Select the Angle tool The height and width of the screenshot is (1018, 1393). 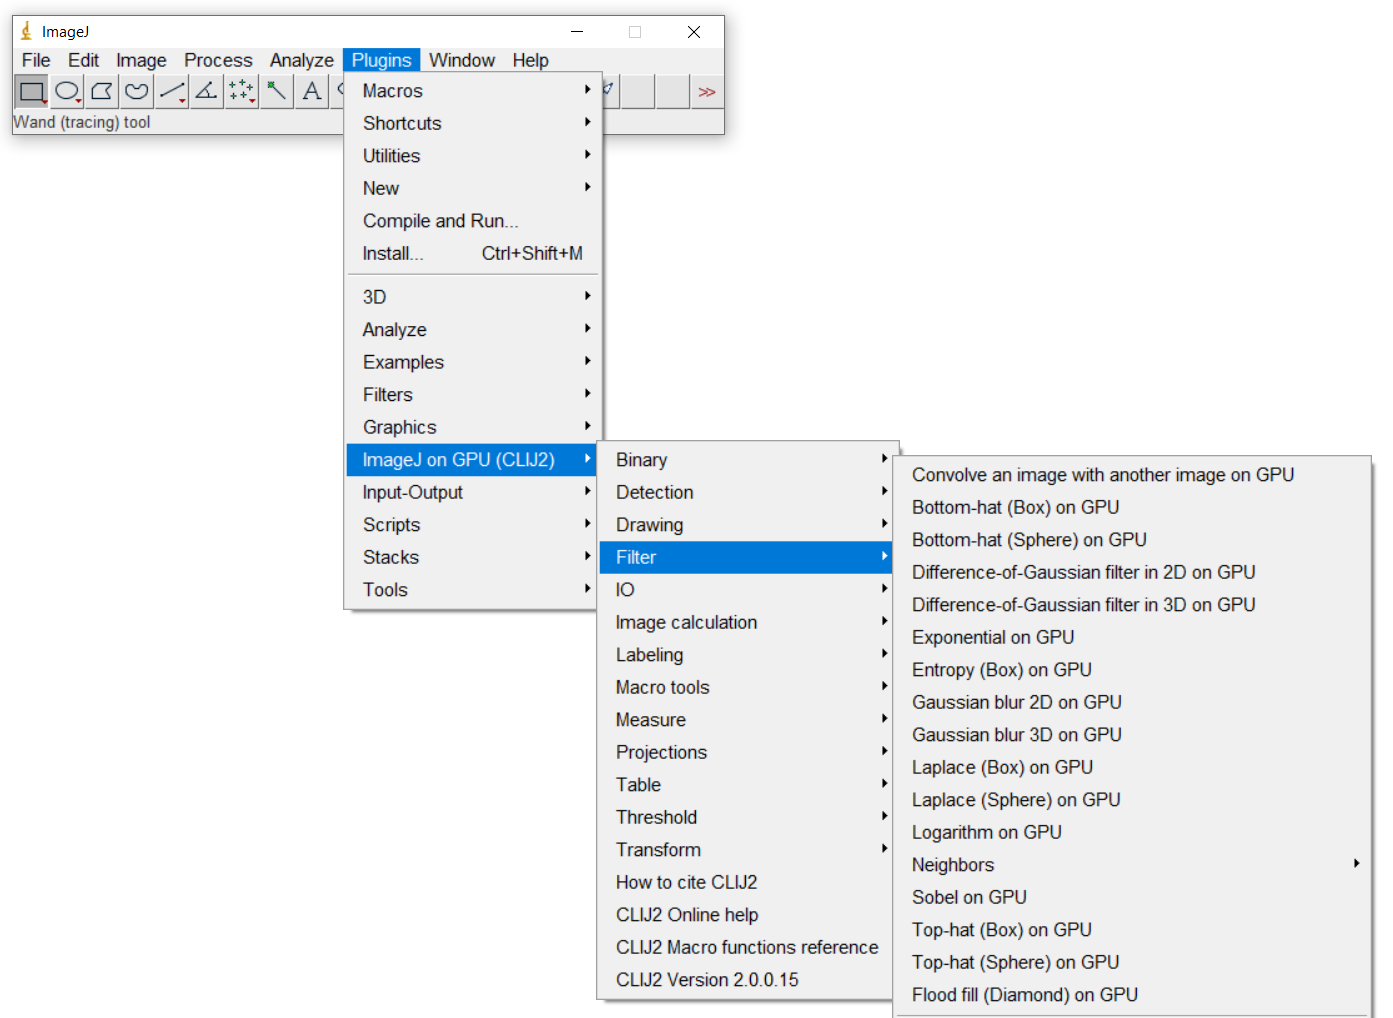click(207, 92)
